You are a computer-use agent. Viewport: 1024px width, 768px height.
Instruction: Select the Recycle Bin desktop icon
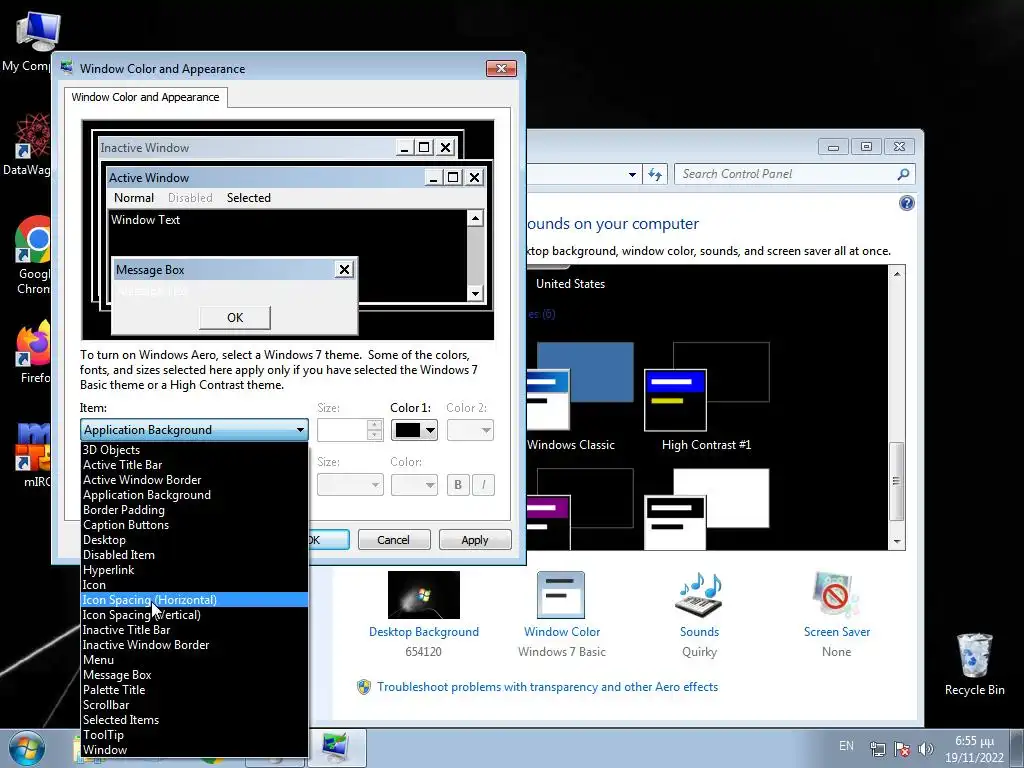(x=974, y=664)
